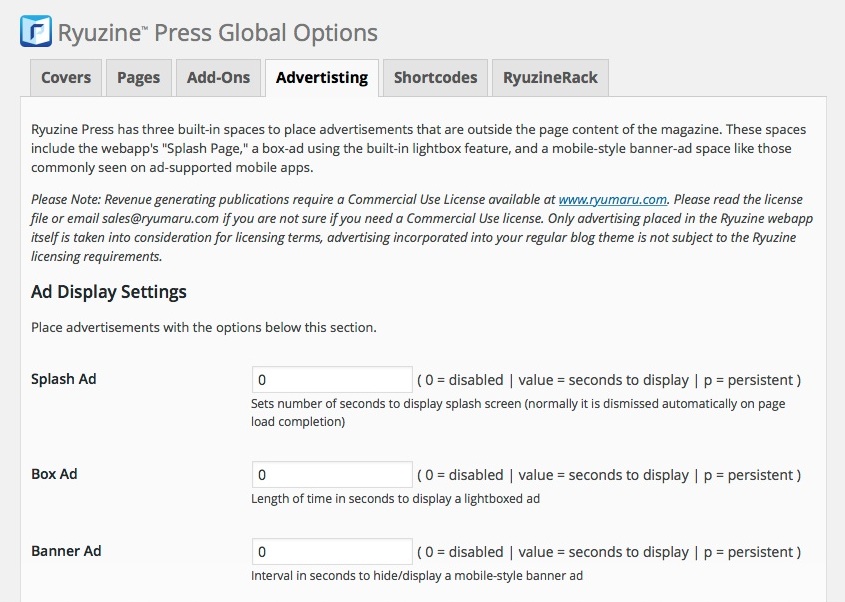Focus the Splash Ad seconds field
845x602 pixels.
(332, 380)
